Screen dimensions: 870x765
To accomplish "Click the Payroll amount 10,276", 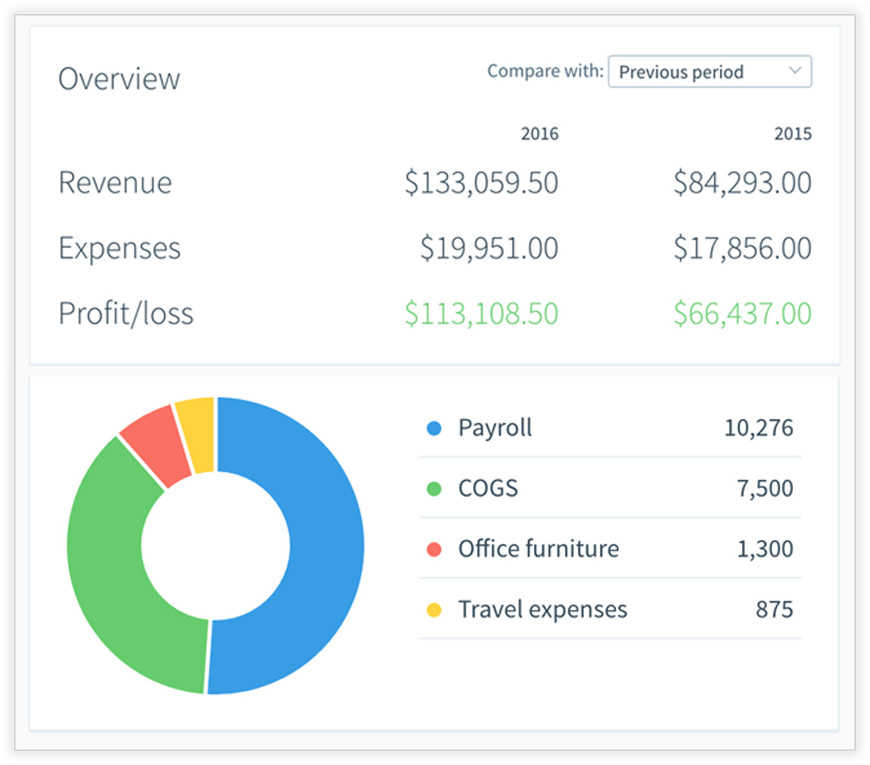I will point(758,428).
